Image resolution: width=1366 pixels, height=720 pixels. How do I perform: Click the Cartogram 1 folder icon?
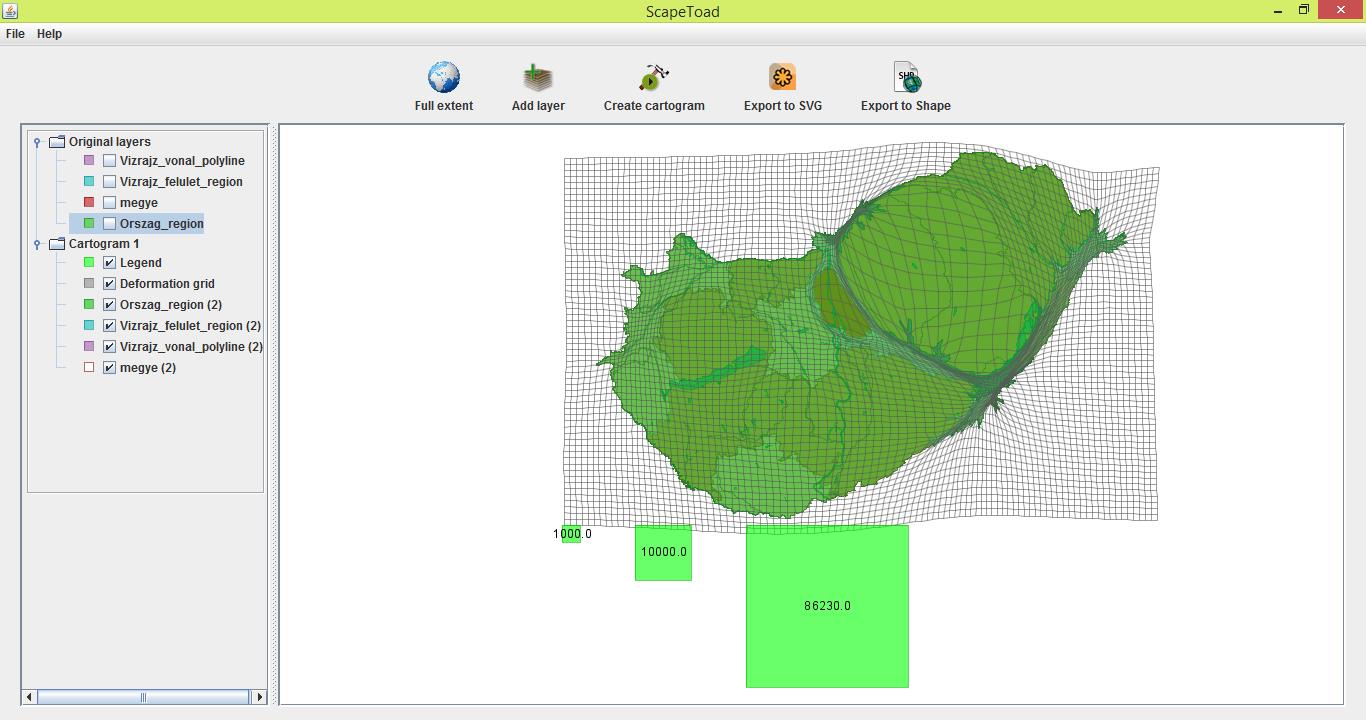(x=57, y=244)
